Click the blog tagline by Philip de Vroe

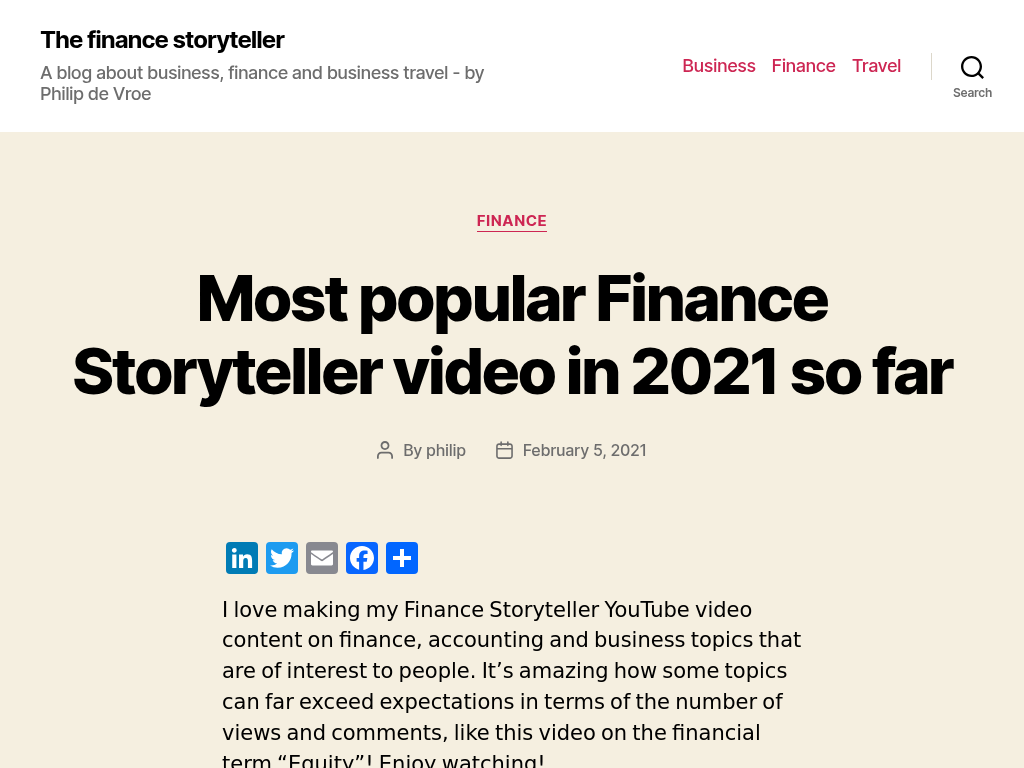pos(262,83)
